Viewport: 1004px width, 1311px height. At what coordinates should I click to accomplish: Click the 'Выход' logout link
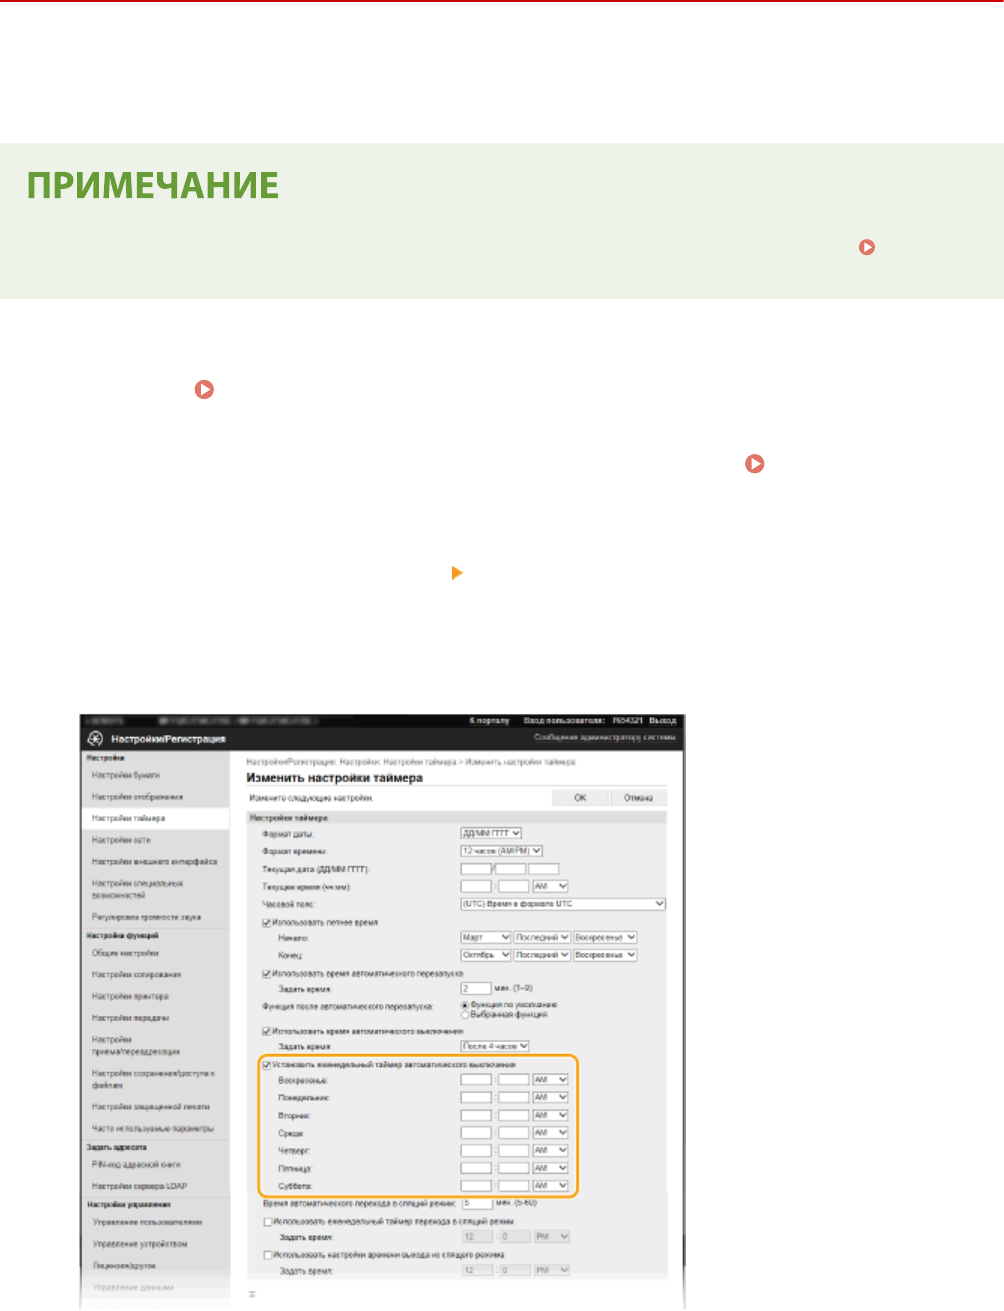pos(662,720)
